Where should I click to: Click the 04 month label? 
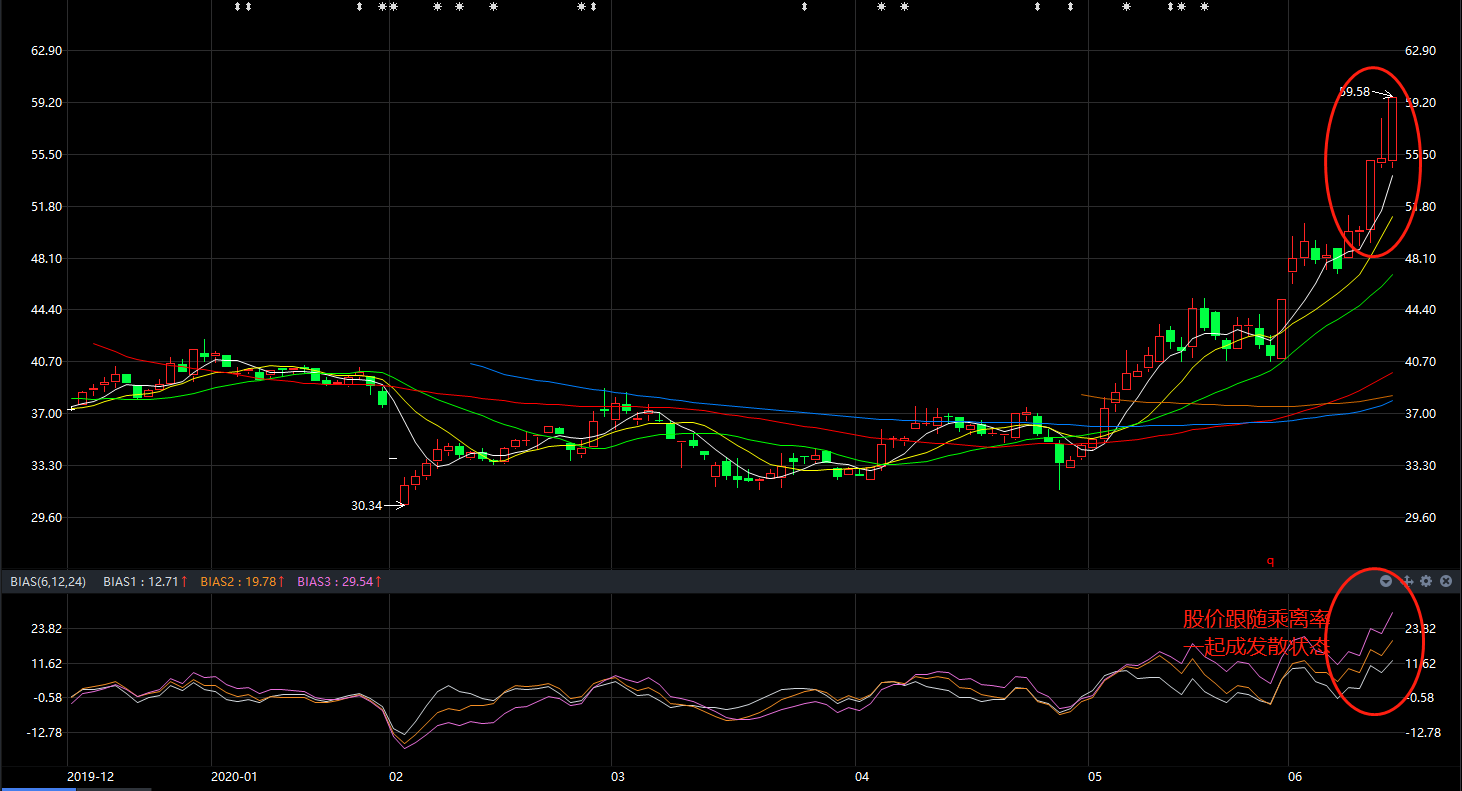(x=863, y=776)
